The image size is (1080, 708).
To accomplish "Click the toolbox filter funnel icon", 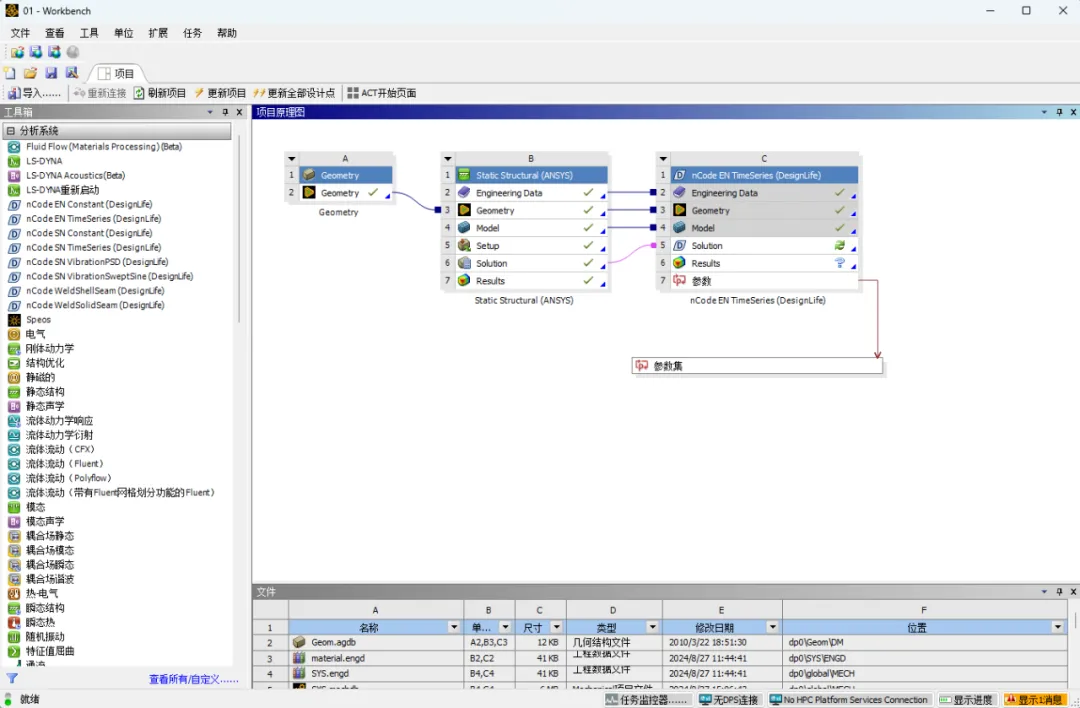I will tap(12, 679).
